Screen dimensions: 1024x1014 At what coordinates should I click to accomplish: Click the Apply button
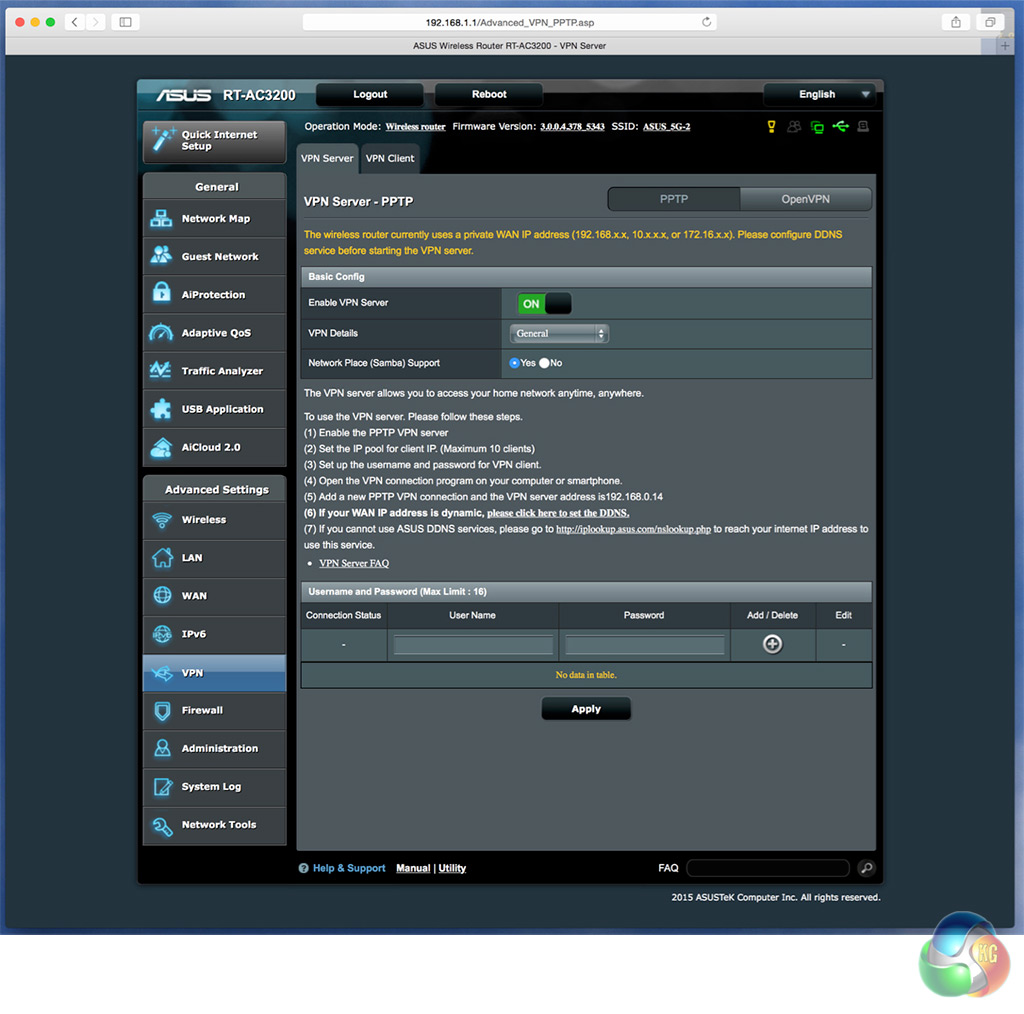(586, 709)
